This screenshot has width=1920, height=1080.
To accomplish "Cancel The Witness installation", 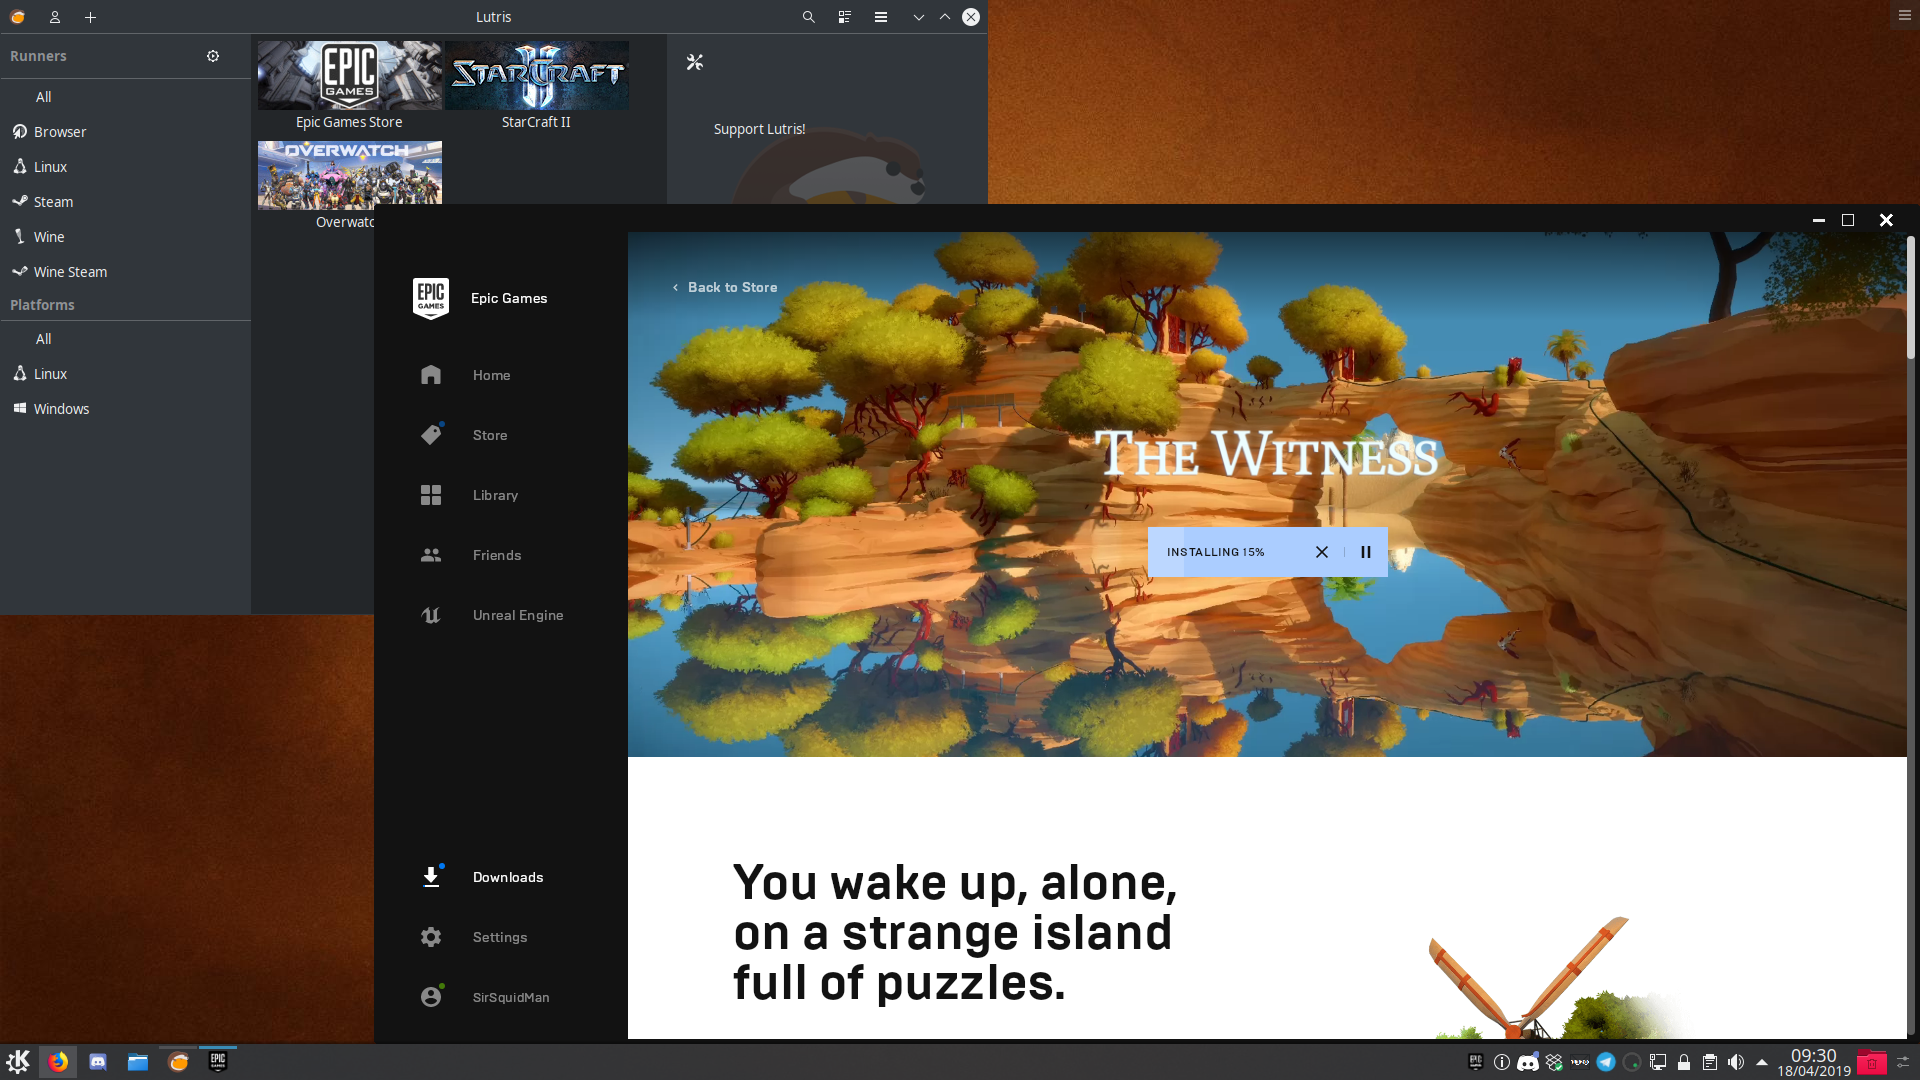I will point(1321,551).
